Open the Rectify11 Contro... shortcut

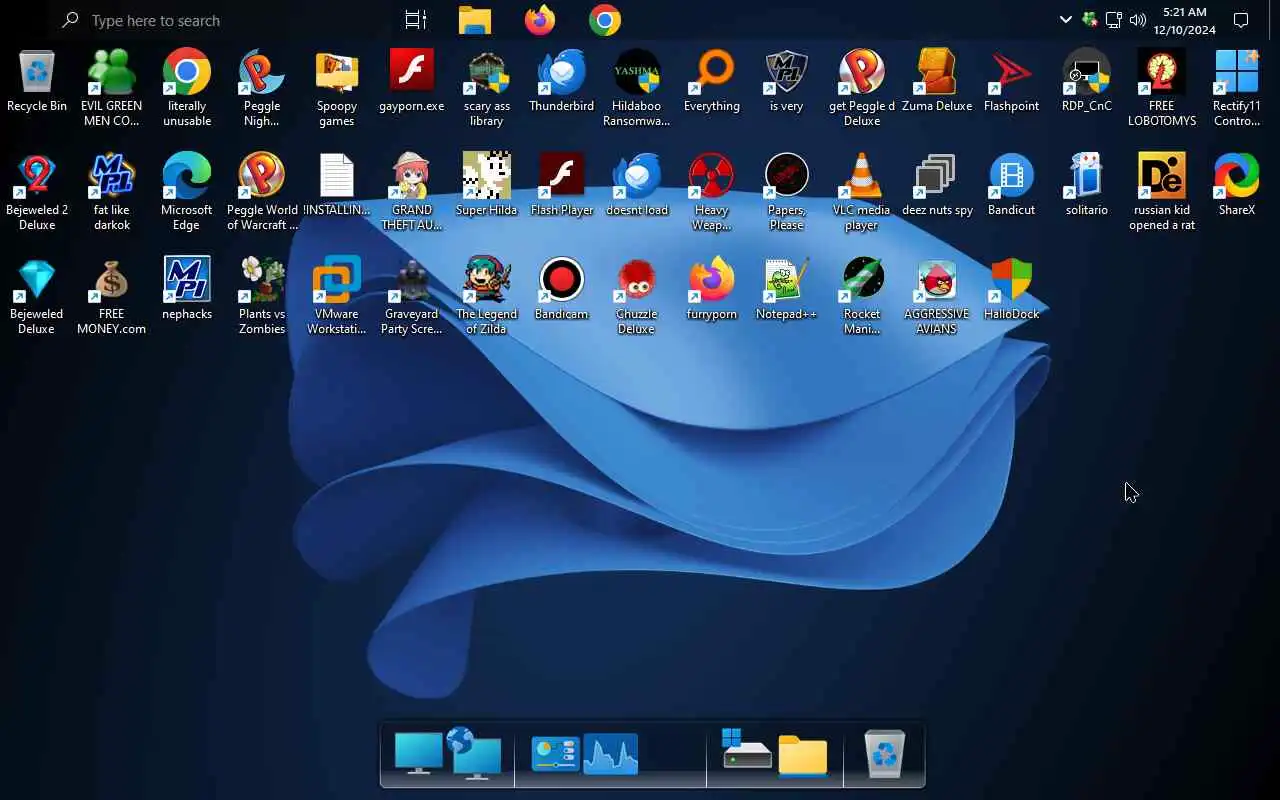click(1237, 88)
